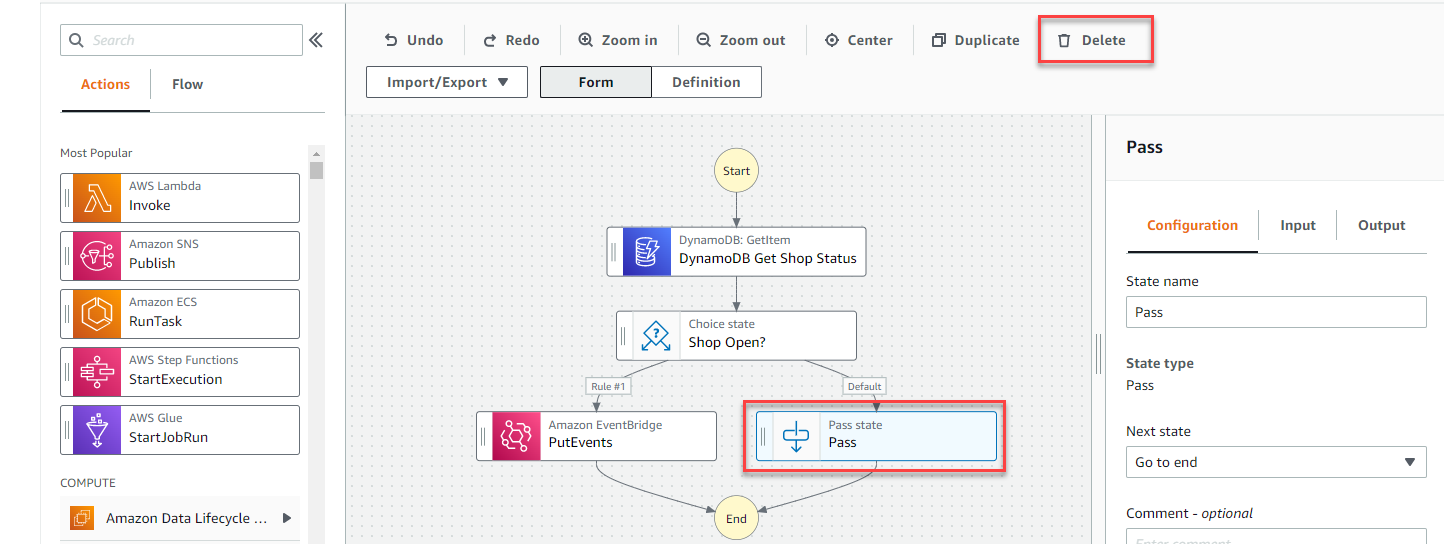
Task: Click drag handle of Pass state
Action: click(765, 436)
